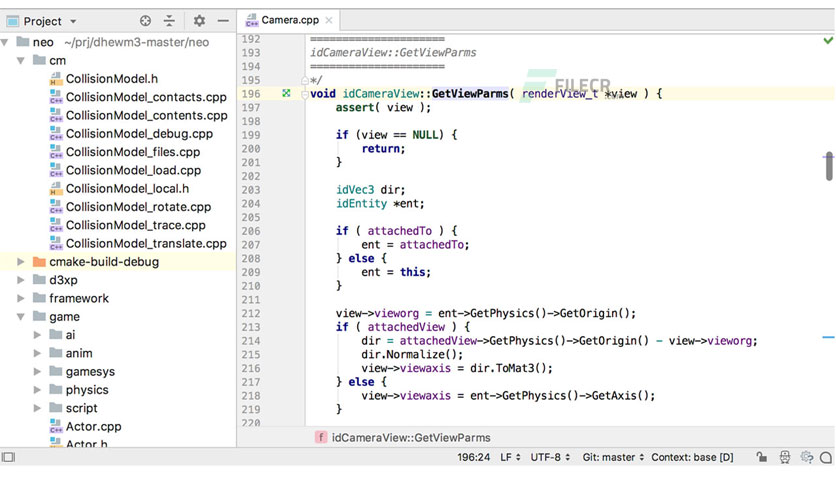Viewport: 836px width, 484px height.
Task: Click the d3xp folder icon
Action: pyautogui.click(x=39, y=280)
